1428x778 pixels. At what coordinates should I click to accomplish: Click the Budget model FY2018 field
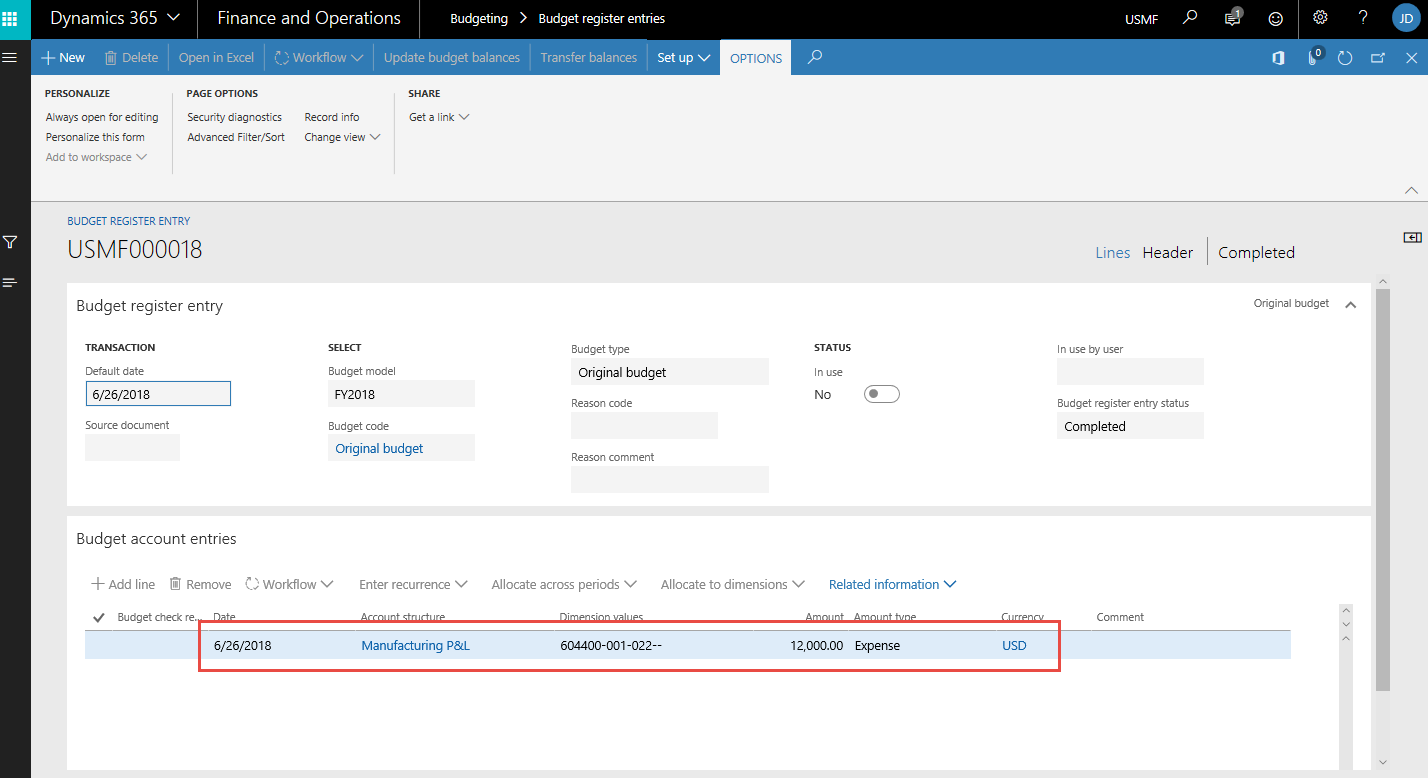tap(401, 394)
